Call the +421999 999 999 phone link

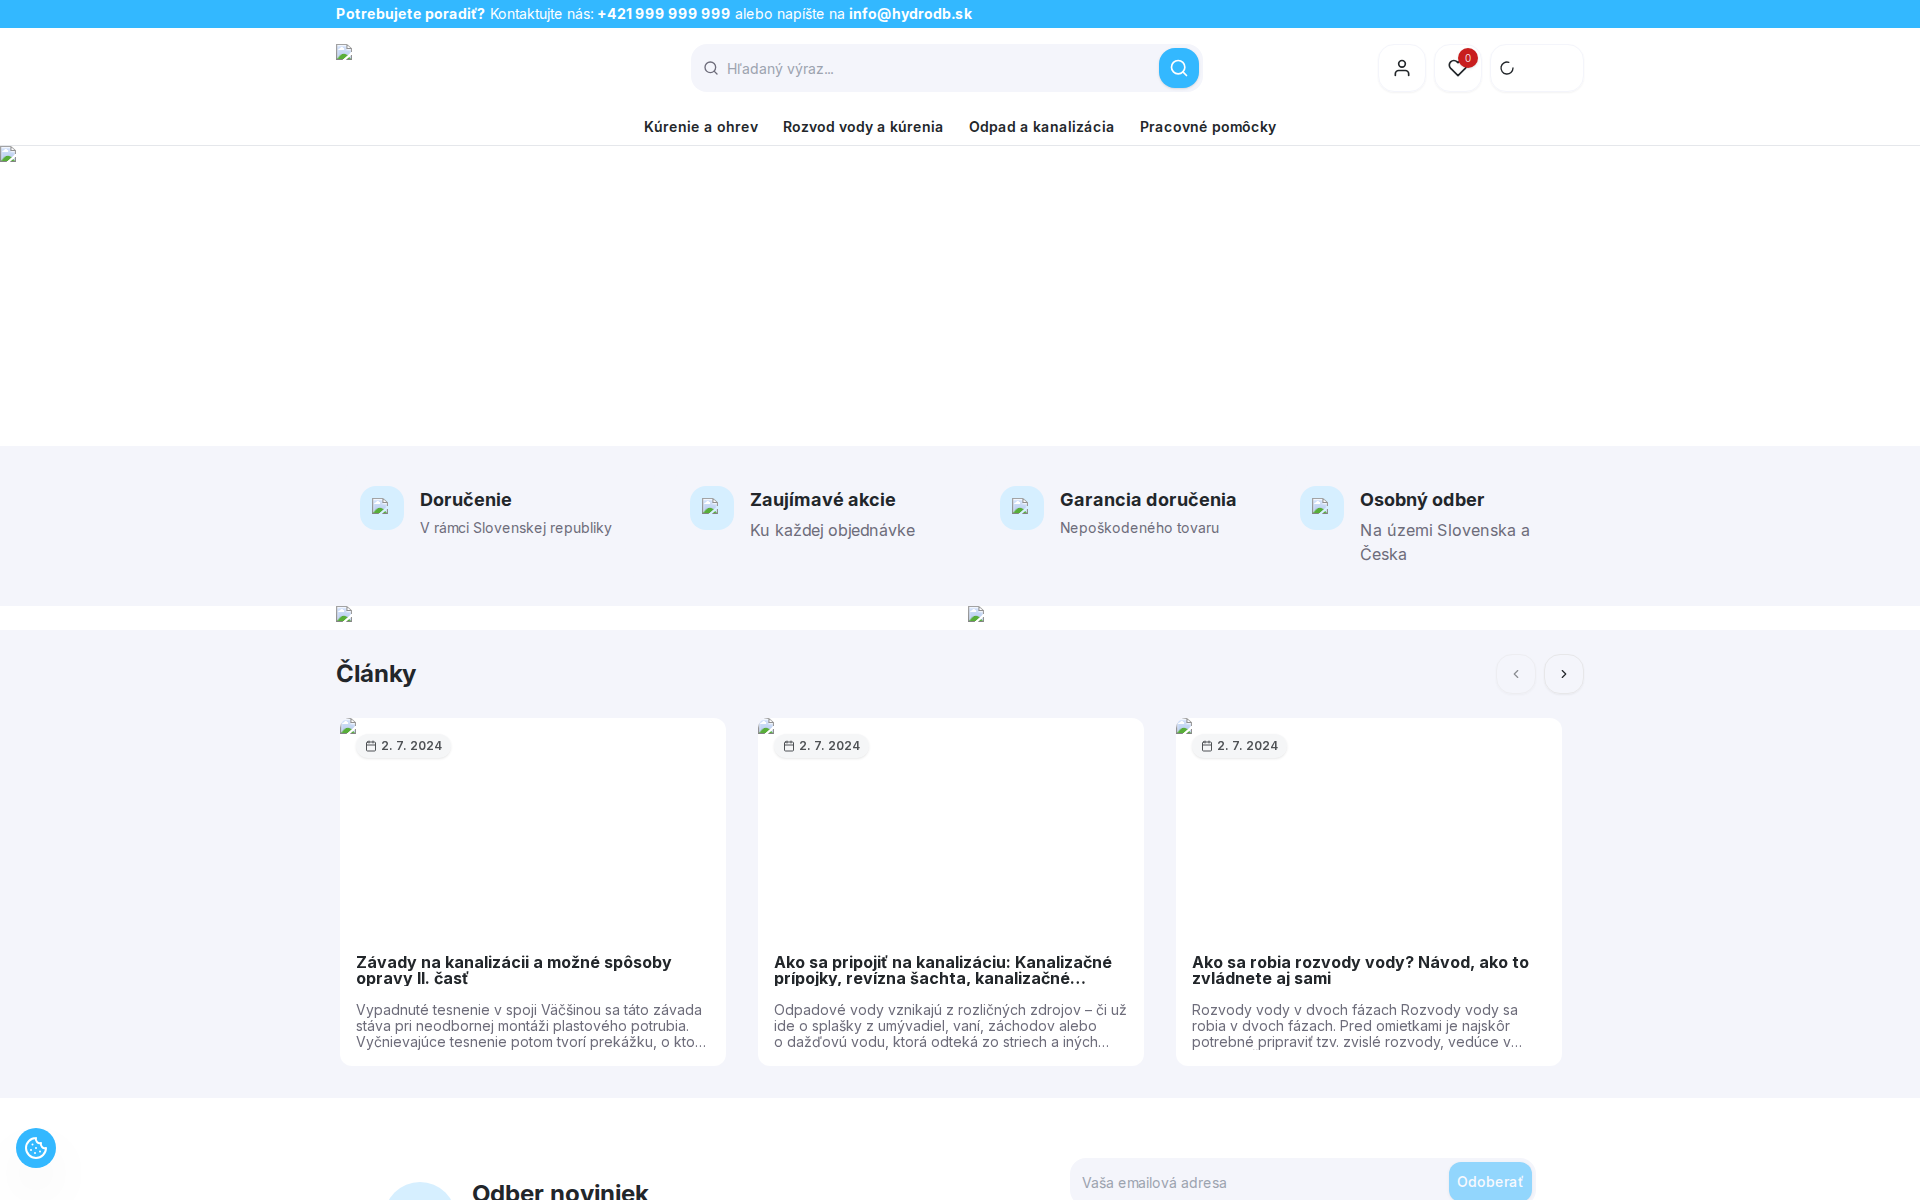[x=662, y=14]
